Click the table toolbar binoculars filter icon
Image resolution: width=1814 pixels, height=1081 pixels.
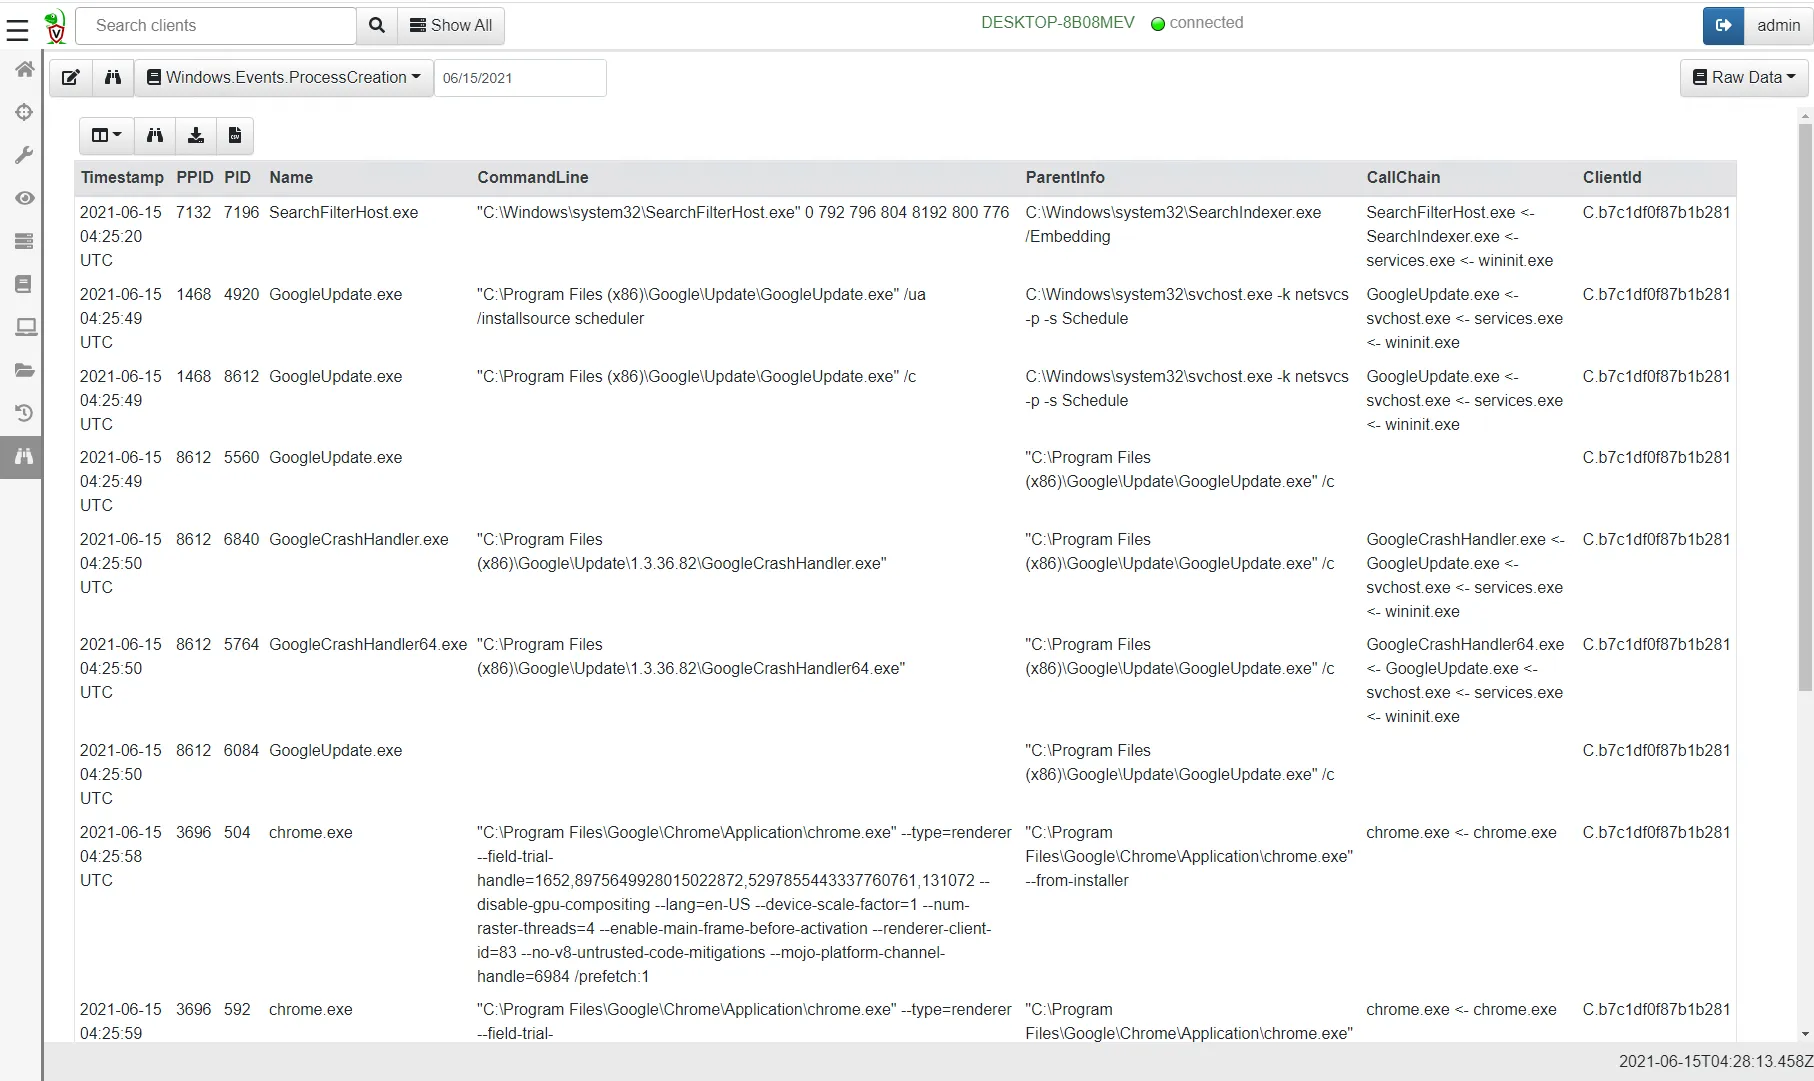click(155, 136)
